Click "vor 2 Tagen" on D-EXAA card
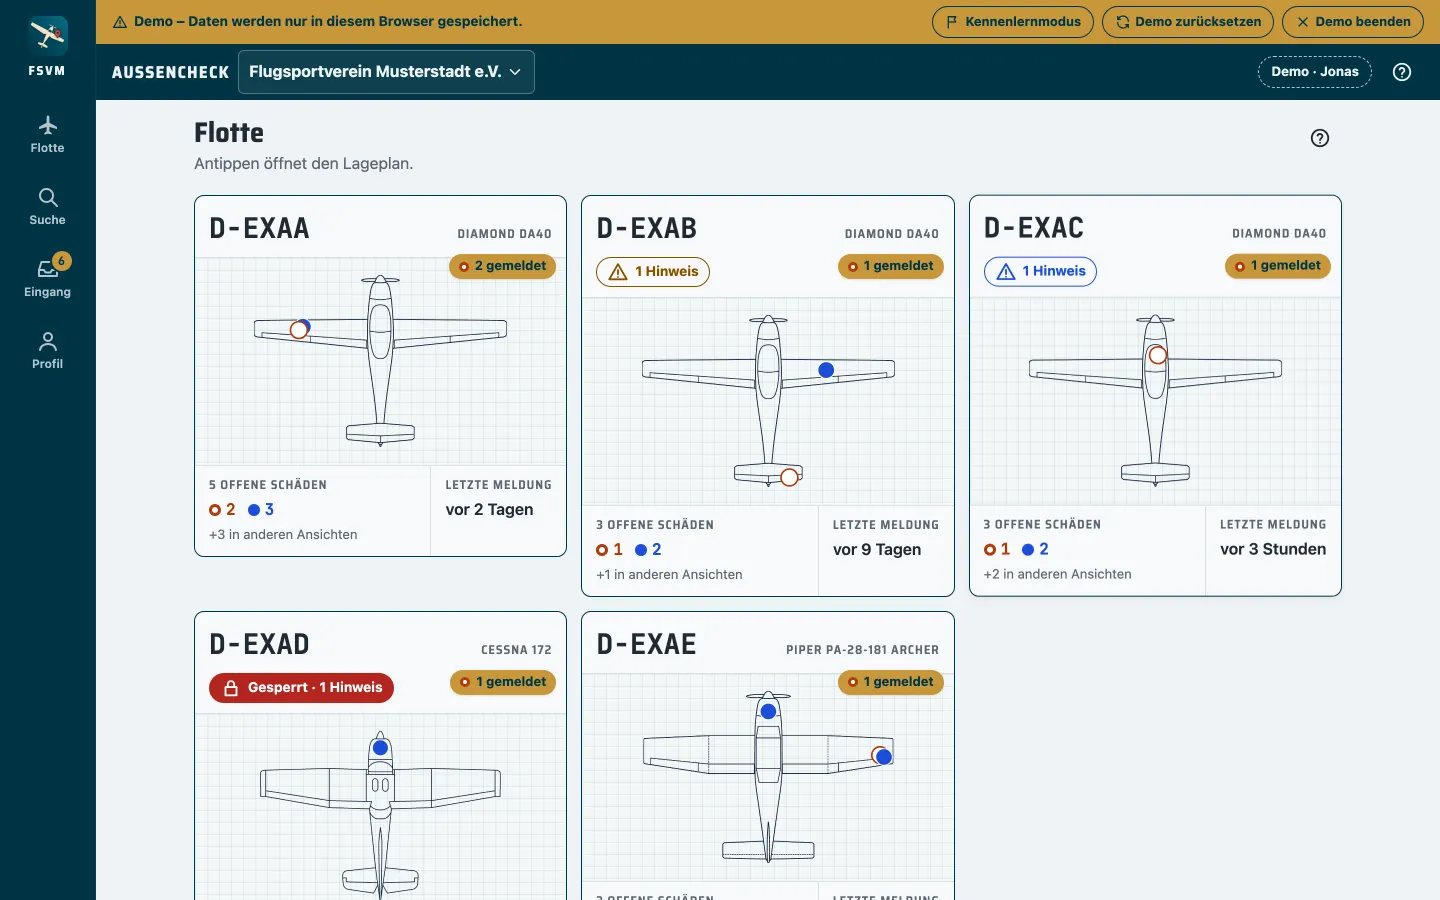This screenshot has width=1440, height=900. pos(489,510)
